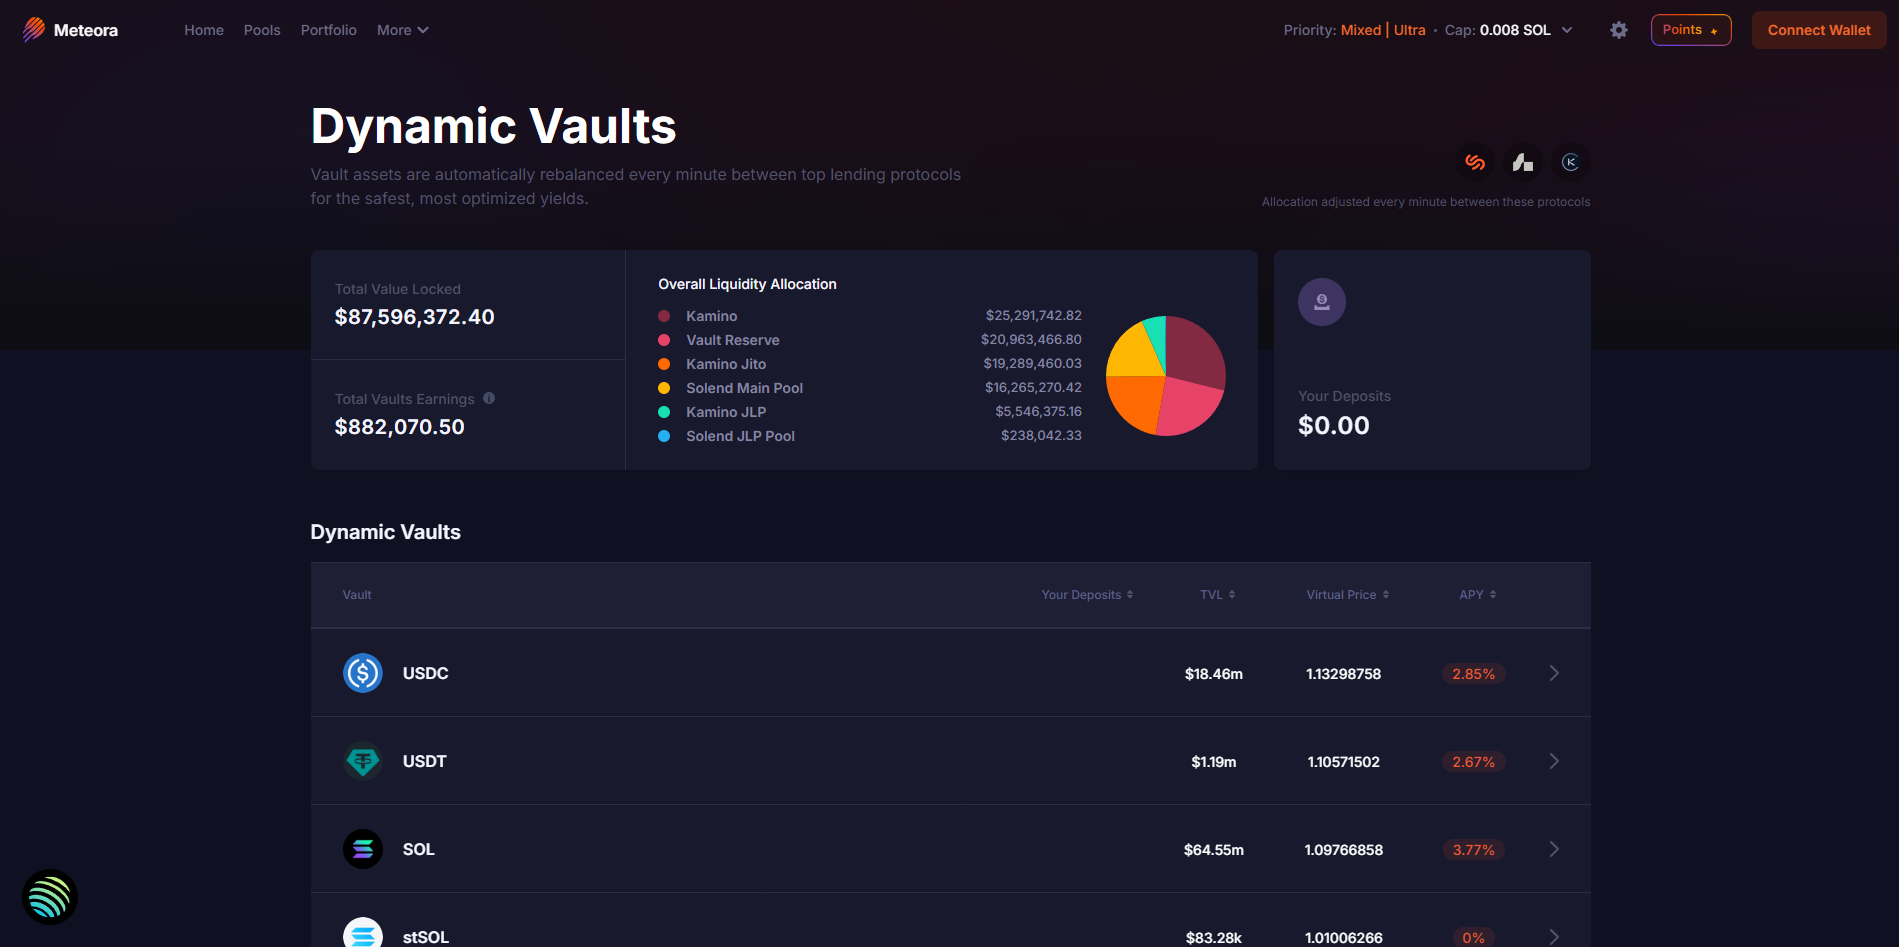Expand the More navigation dropdown
The width and height of the screenshot is (1899, 947).
[x=402, y=30]
